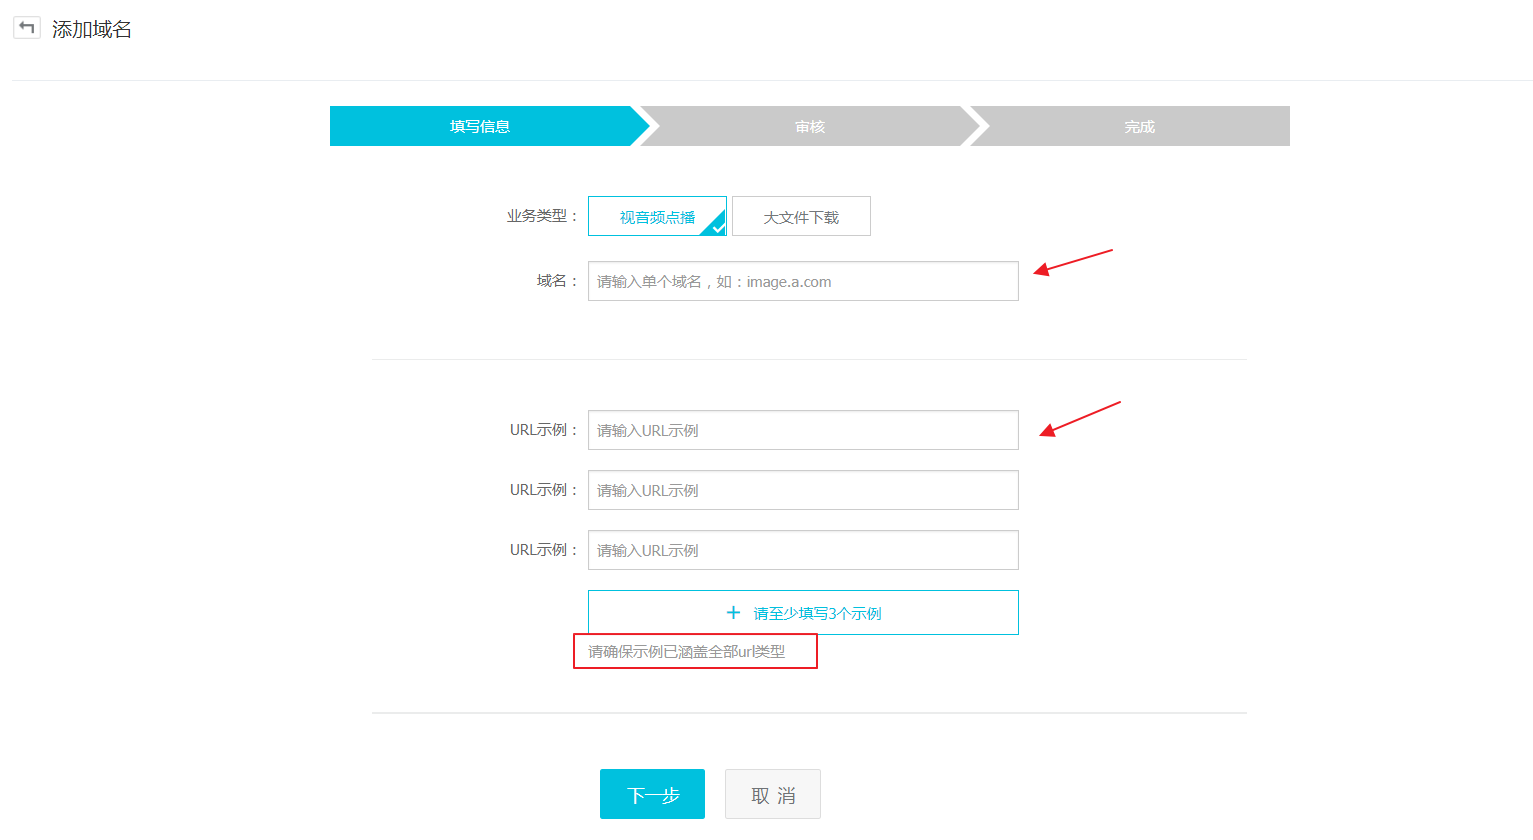Go to the 审核 step
The height and width of the screenshot is (840, 1533).
click(809, 127)
